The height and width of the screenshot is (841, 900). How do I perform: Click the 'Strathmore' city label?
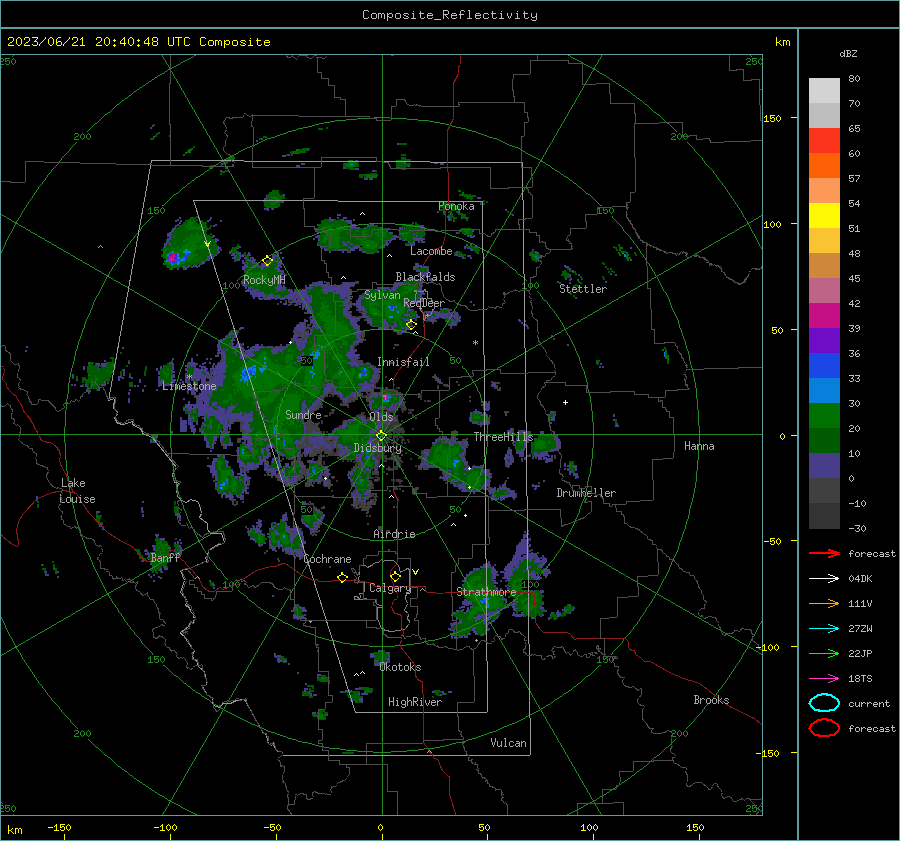click(486, 591)
